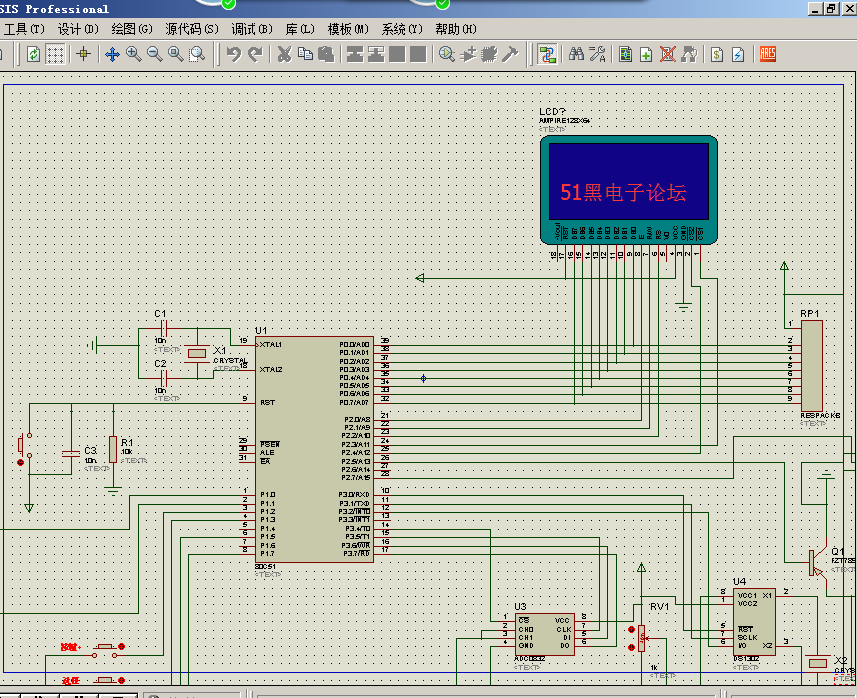The height and width of the screenshot is (698, 857).
Task: Open the 工具(T) menu
Action: point(24,29)
